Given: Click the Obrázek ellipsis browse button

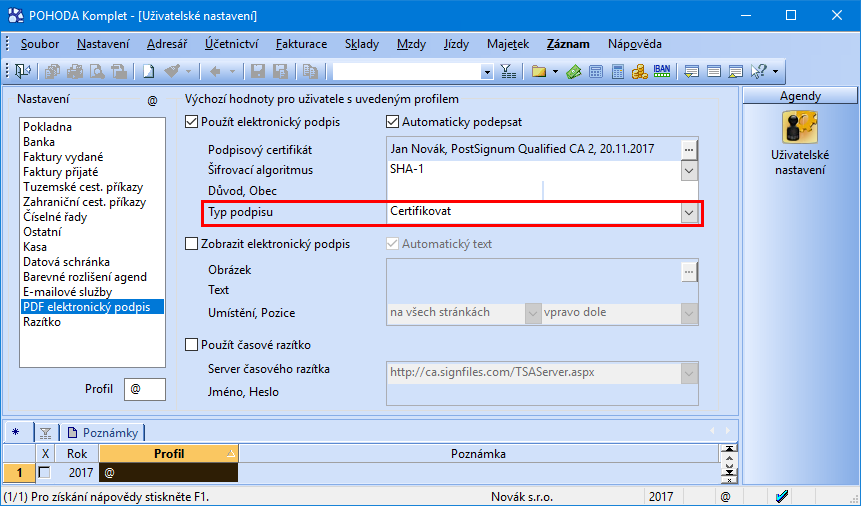Looking at the screenshot, I should click(689, 271).
